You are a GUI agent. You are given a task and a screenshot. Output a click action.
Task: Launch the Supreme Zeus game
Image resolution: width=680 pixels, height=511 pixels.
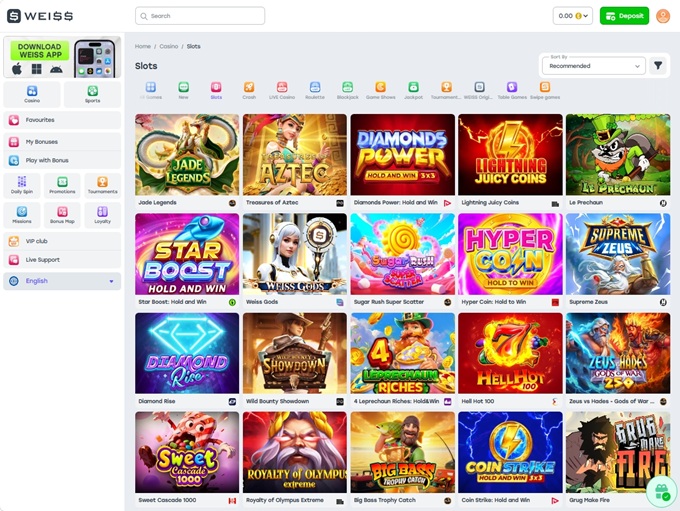tap(618, 254)
